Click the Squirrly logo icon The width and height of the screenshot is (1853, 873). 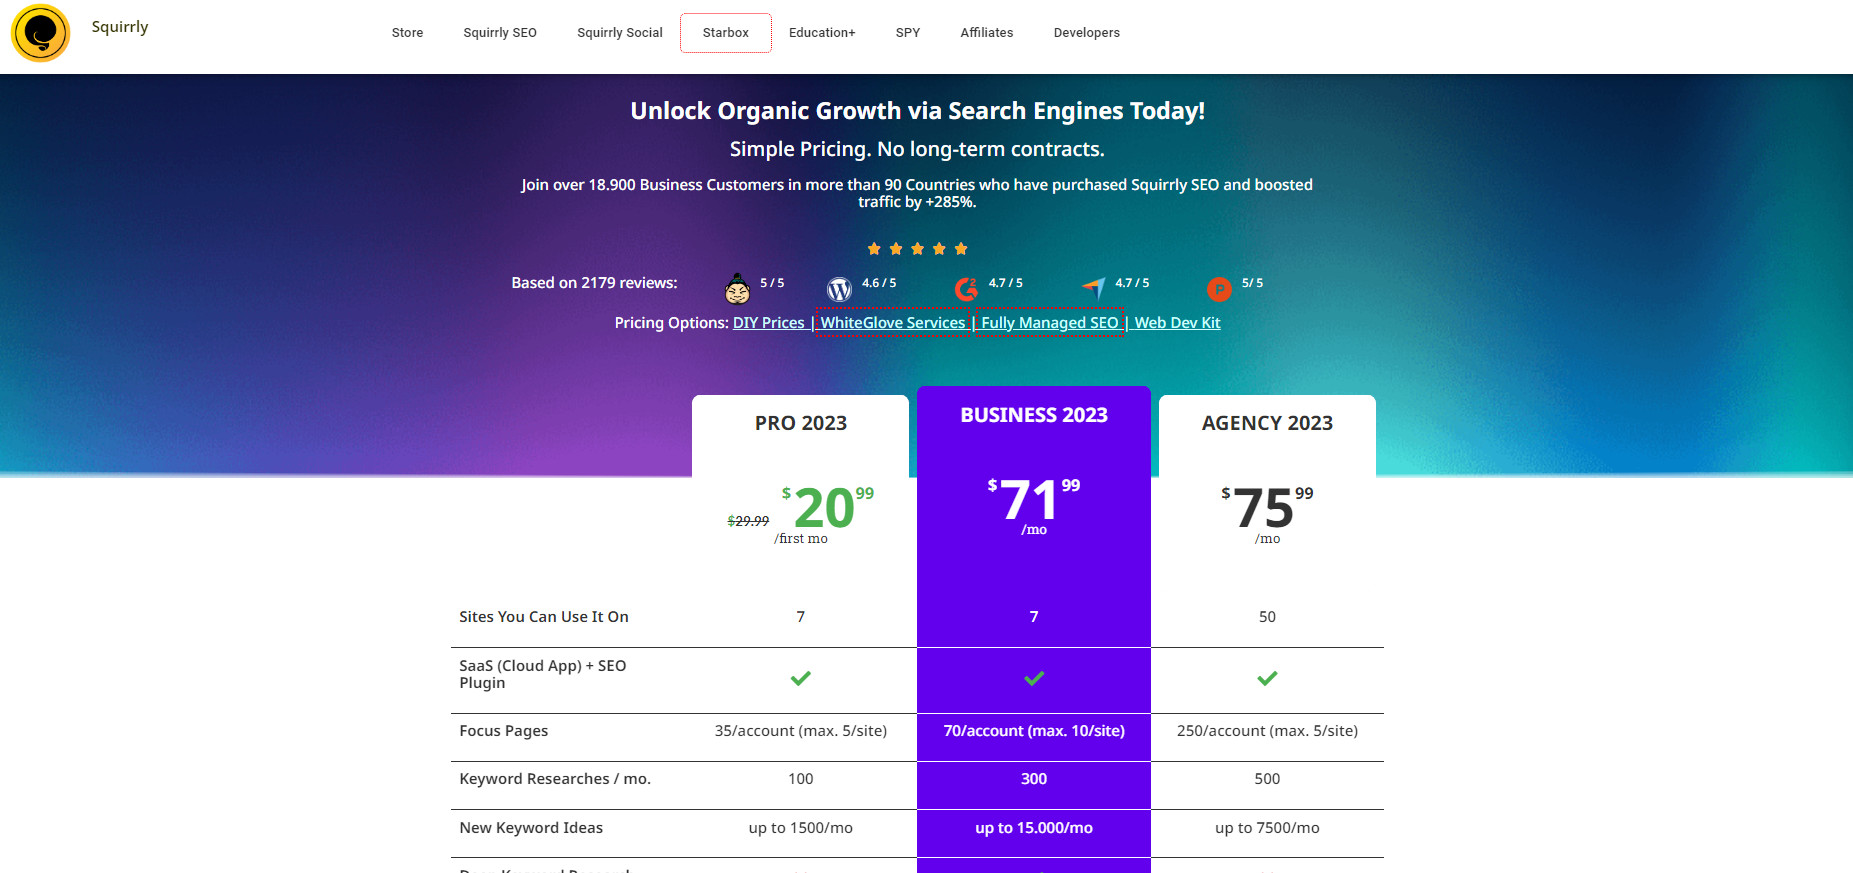pos(40,33)
